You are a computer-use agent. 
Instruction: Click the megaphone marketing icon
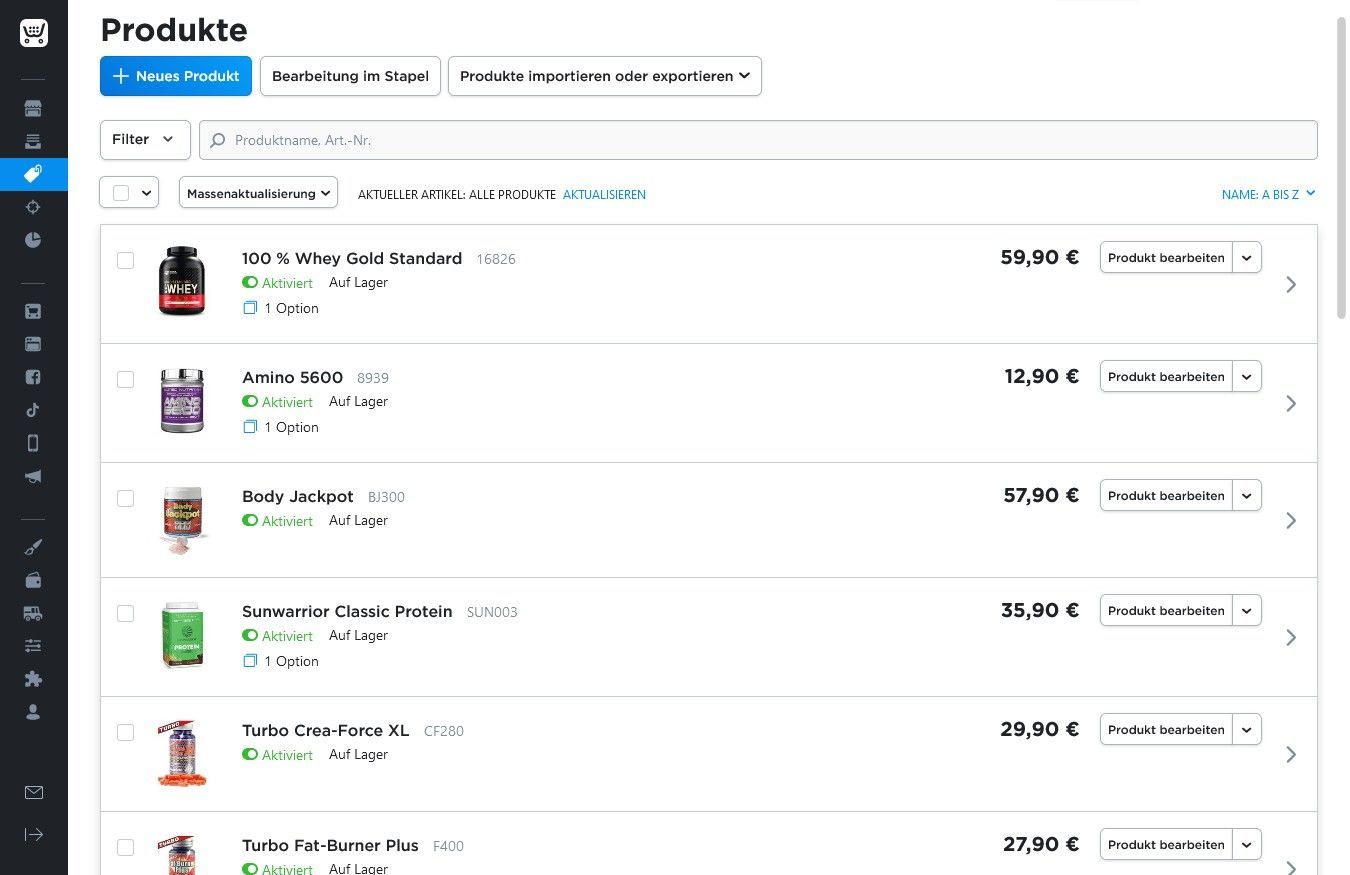pyautogui.click(x=33, y=477)
